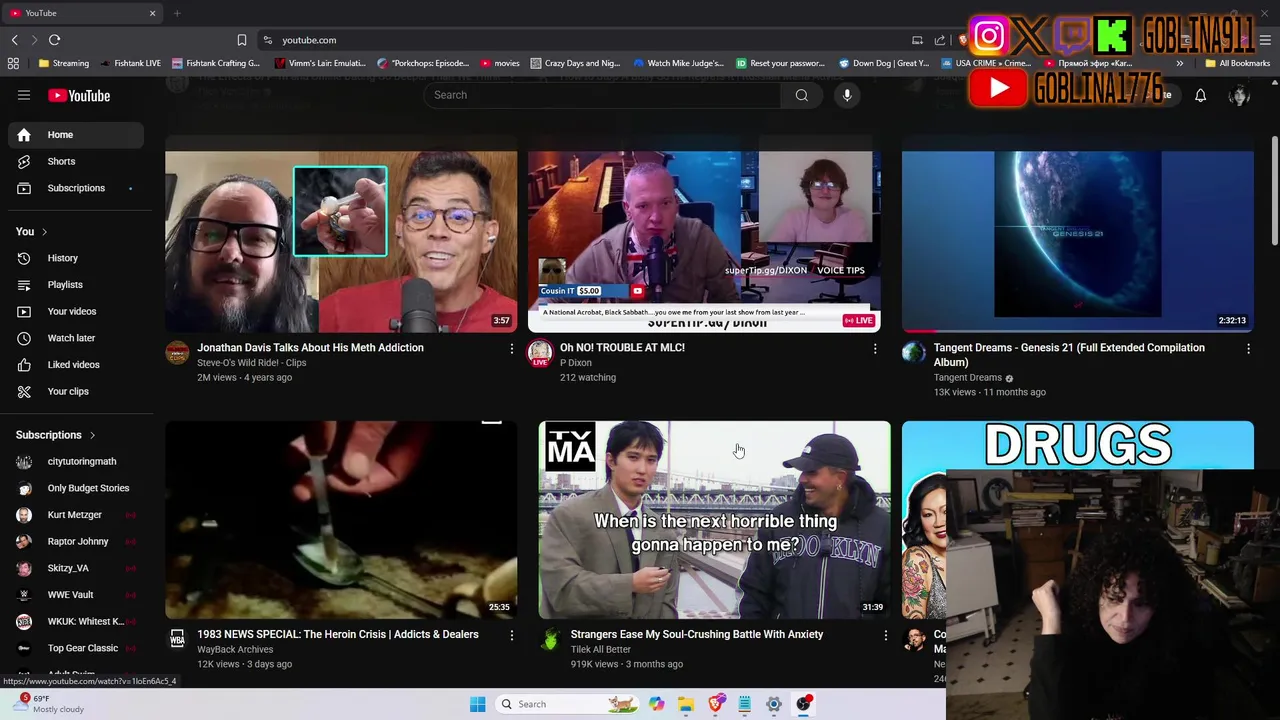Open Liked videos in the sidebar
Viewport: 1280px width, 720px height.
[x=76, y=365]
